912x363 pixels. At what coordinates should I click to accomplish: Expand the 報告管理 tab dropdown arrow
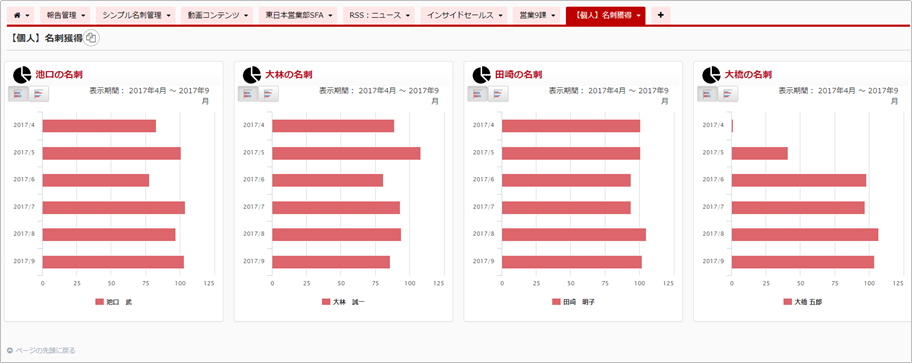pos(84,16)
